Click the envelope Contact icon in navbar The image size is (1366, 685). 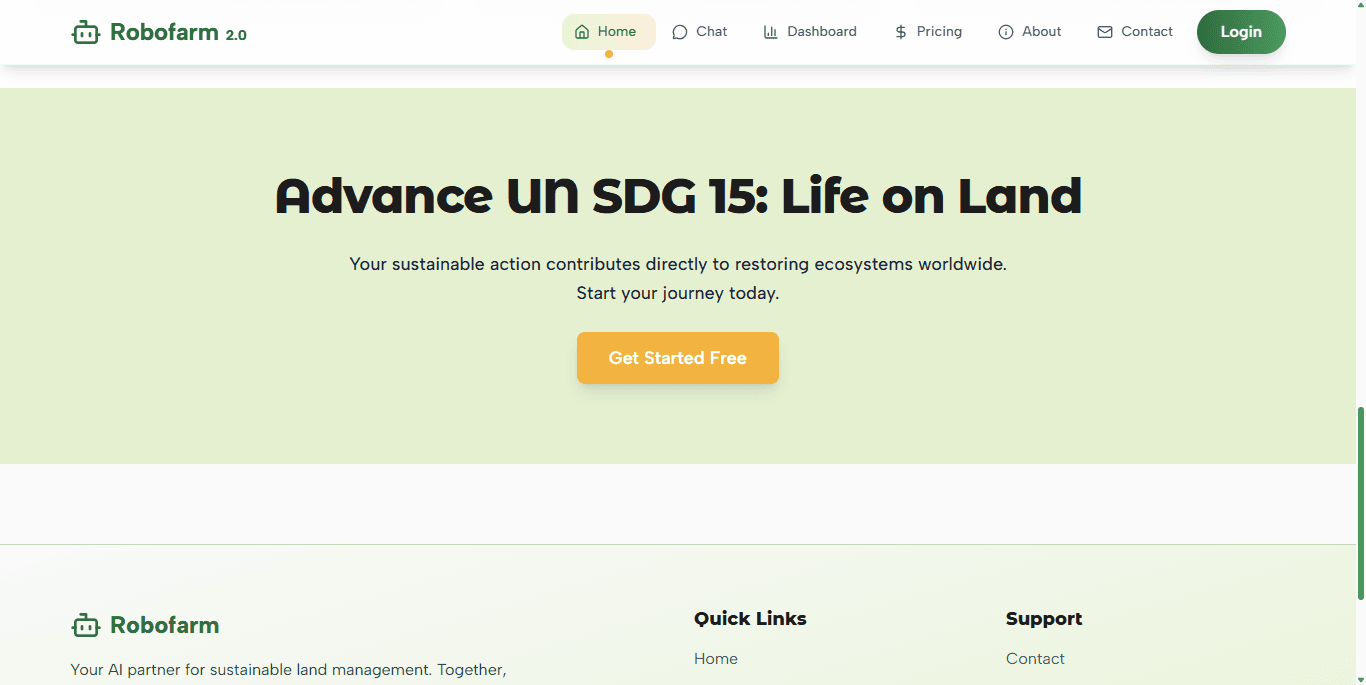tap(1105, 32)
